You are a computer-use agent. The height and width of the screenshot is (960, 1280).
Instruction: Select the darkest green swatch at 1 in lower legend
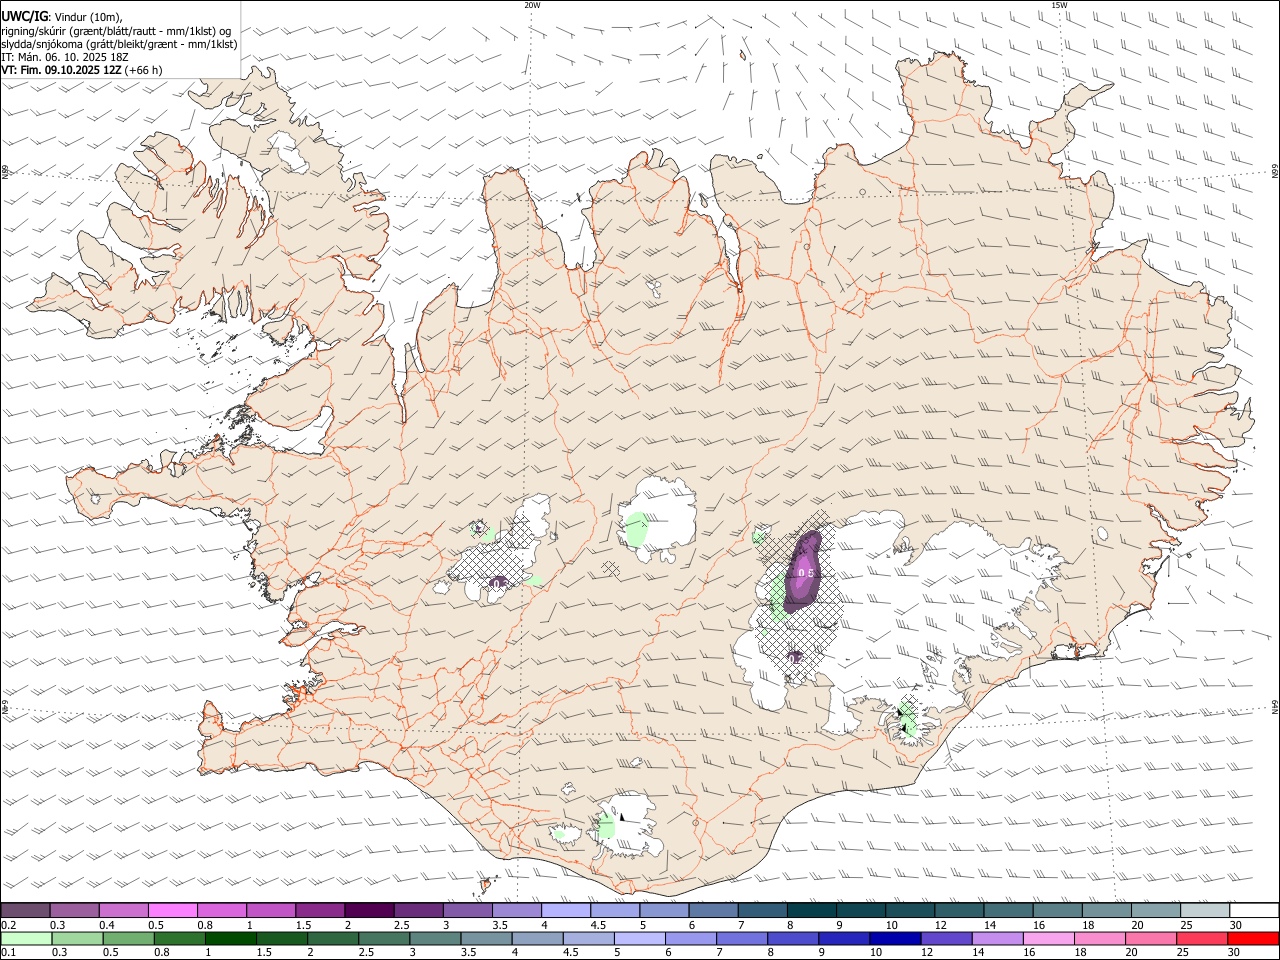pos(231,938)
